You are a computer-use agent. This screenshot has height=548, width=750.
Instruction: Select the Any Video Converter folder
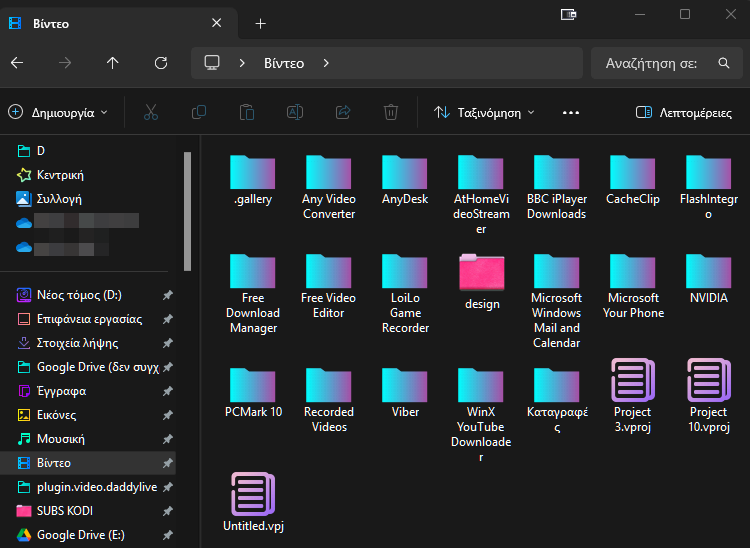[329, 187]
